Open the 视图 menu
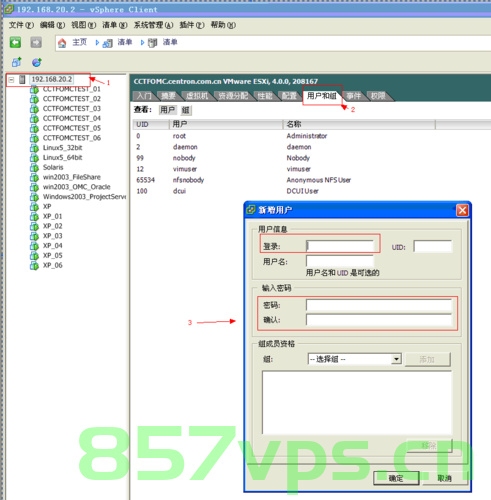This screenshot has width=491, height=500. click(83, 25)
